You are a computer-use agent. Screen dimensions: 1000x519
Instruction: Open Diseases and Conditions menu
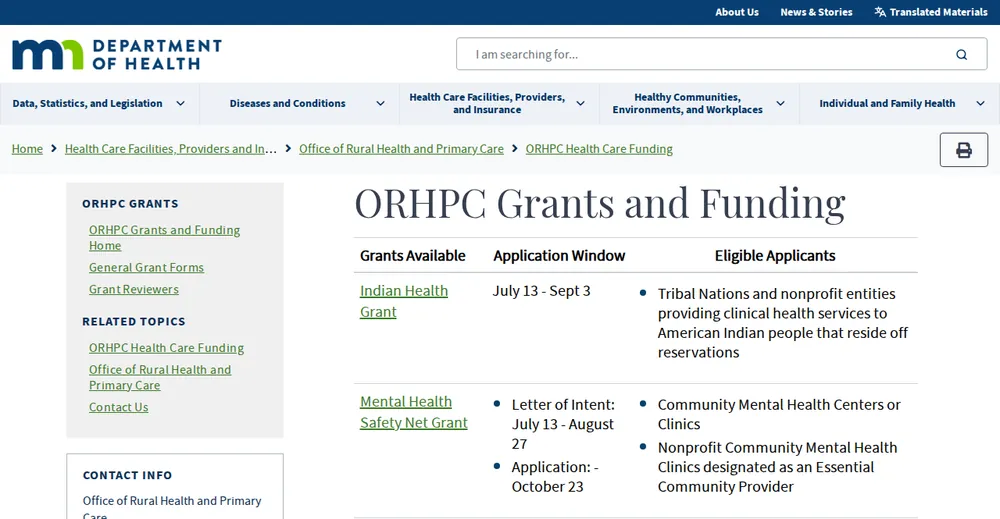coord(288,103)
